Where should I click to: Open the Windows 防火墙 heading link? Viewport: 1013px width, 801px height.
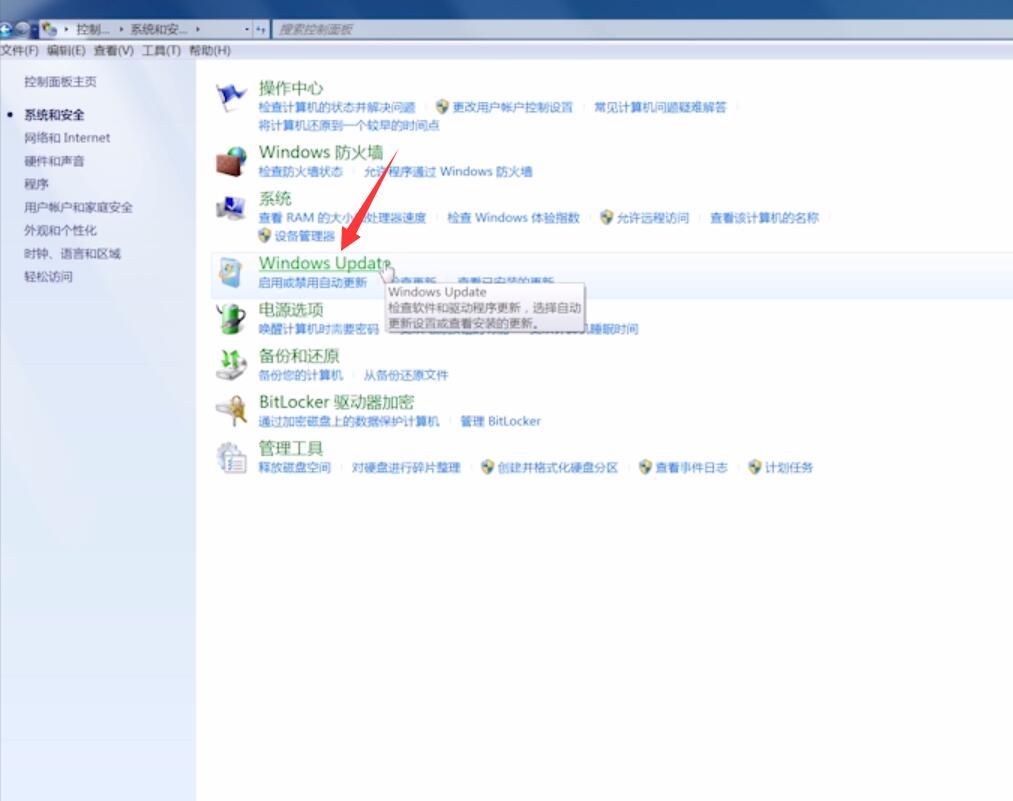321,152
